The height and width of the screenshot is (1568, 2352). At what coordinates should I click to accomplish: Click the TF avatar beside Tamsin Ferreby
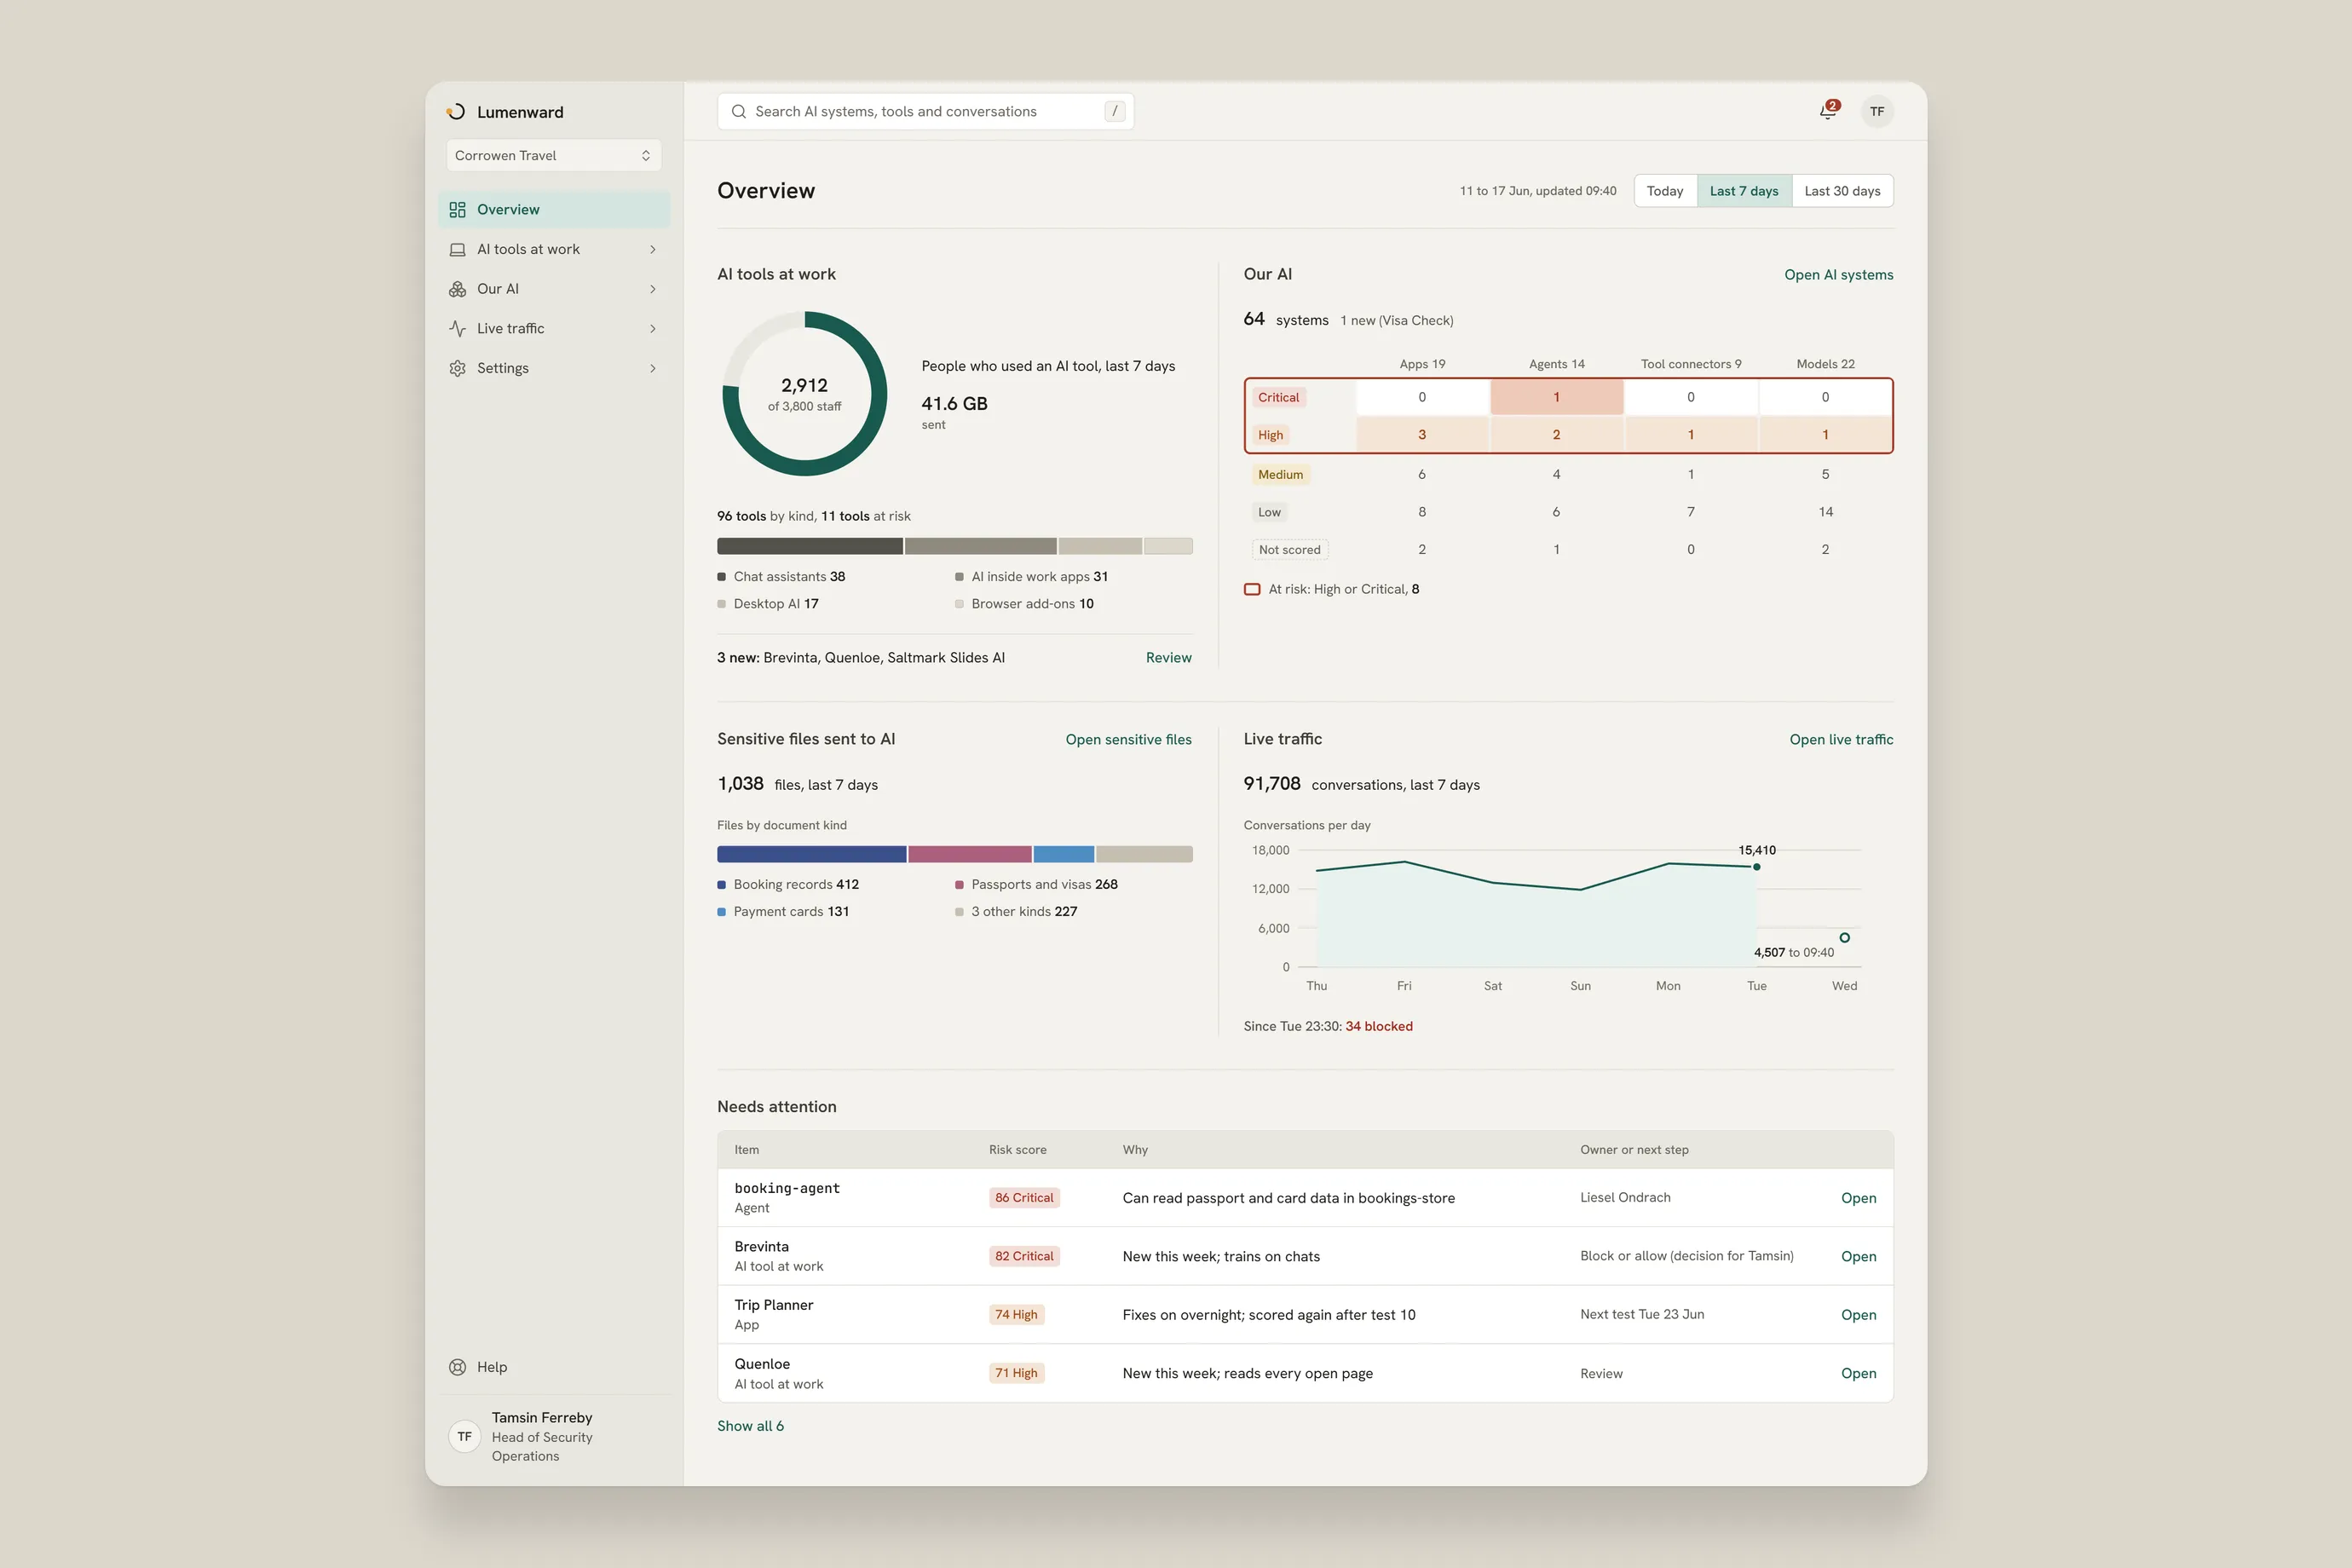[x=465, y=1437]
